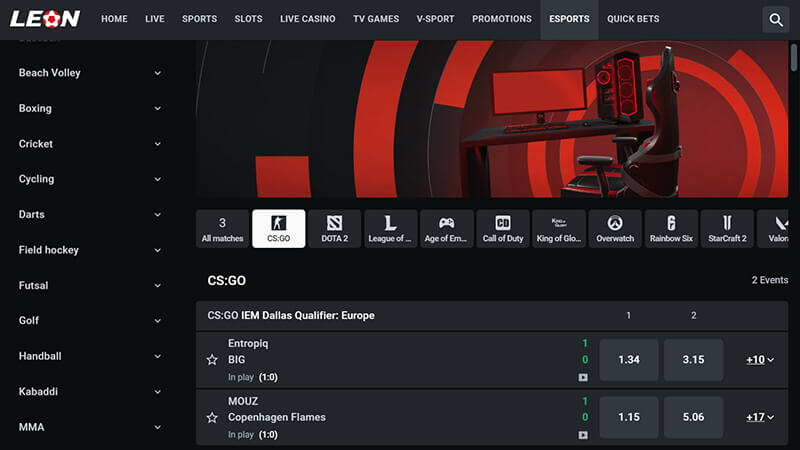Open the search icon in header
800x450 pixels.
(x=776, y=20)
